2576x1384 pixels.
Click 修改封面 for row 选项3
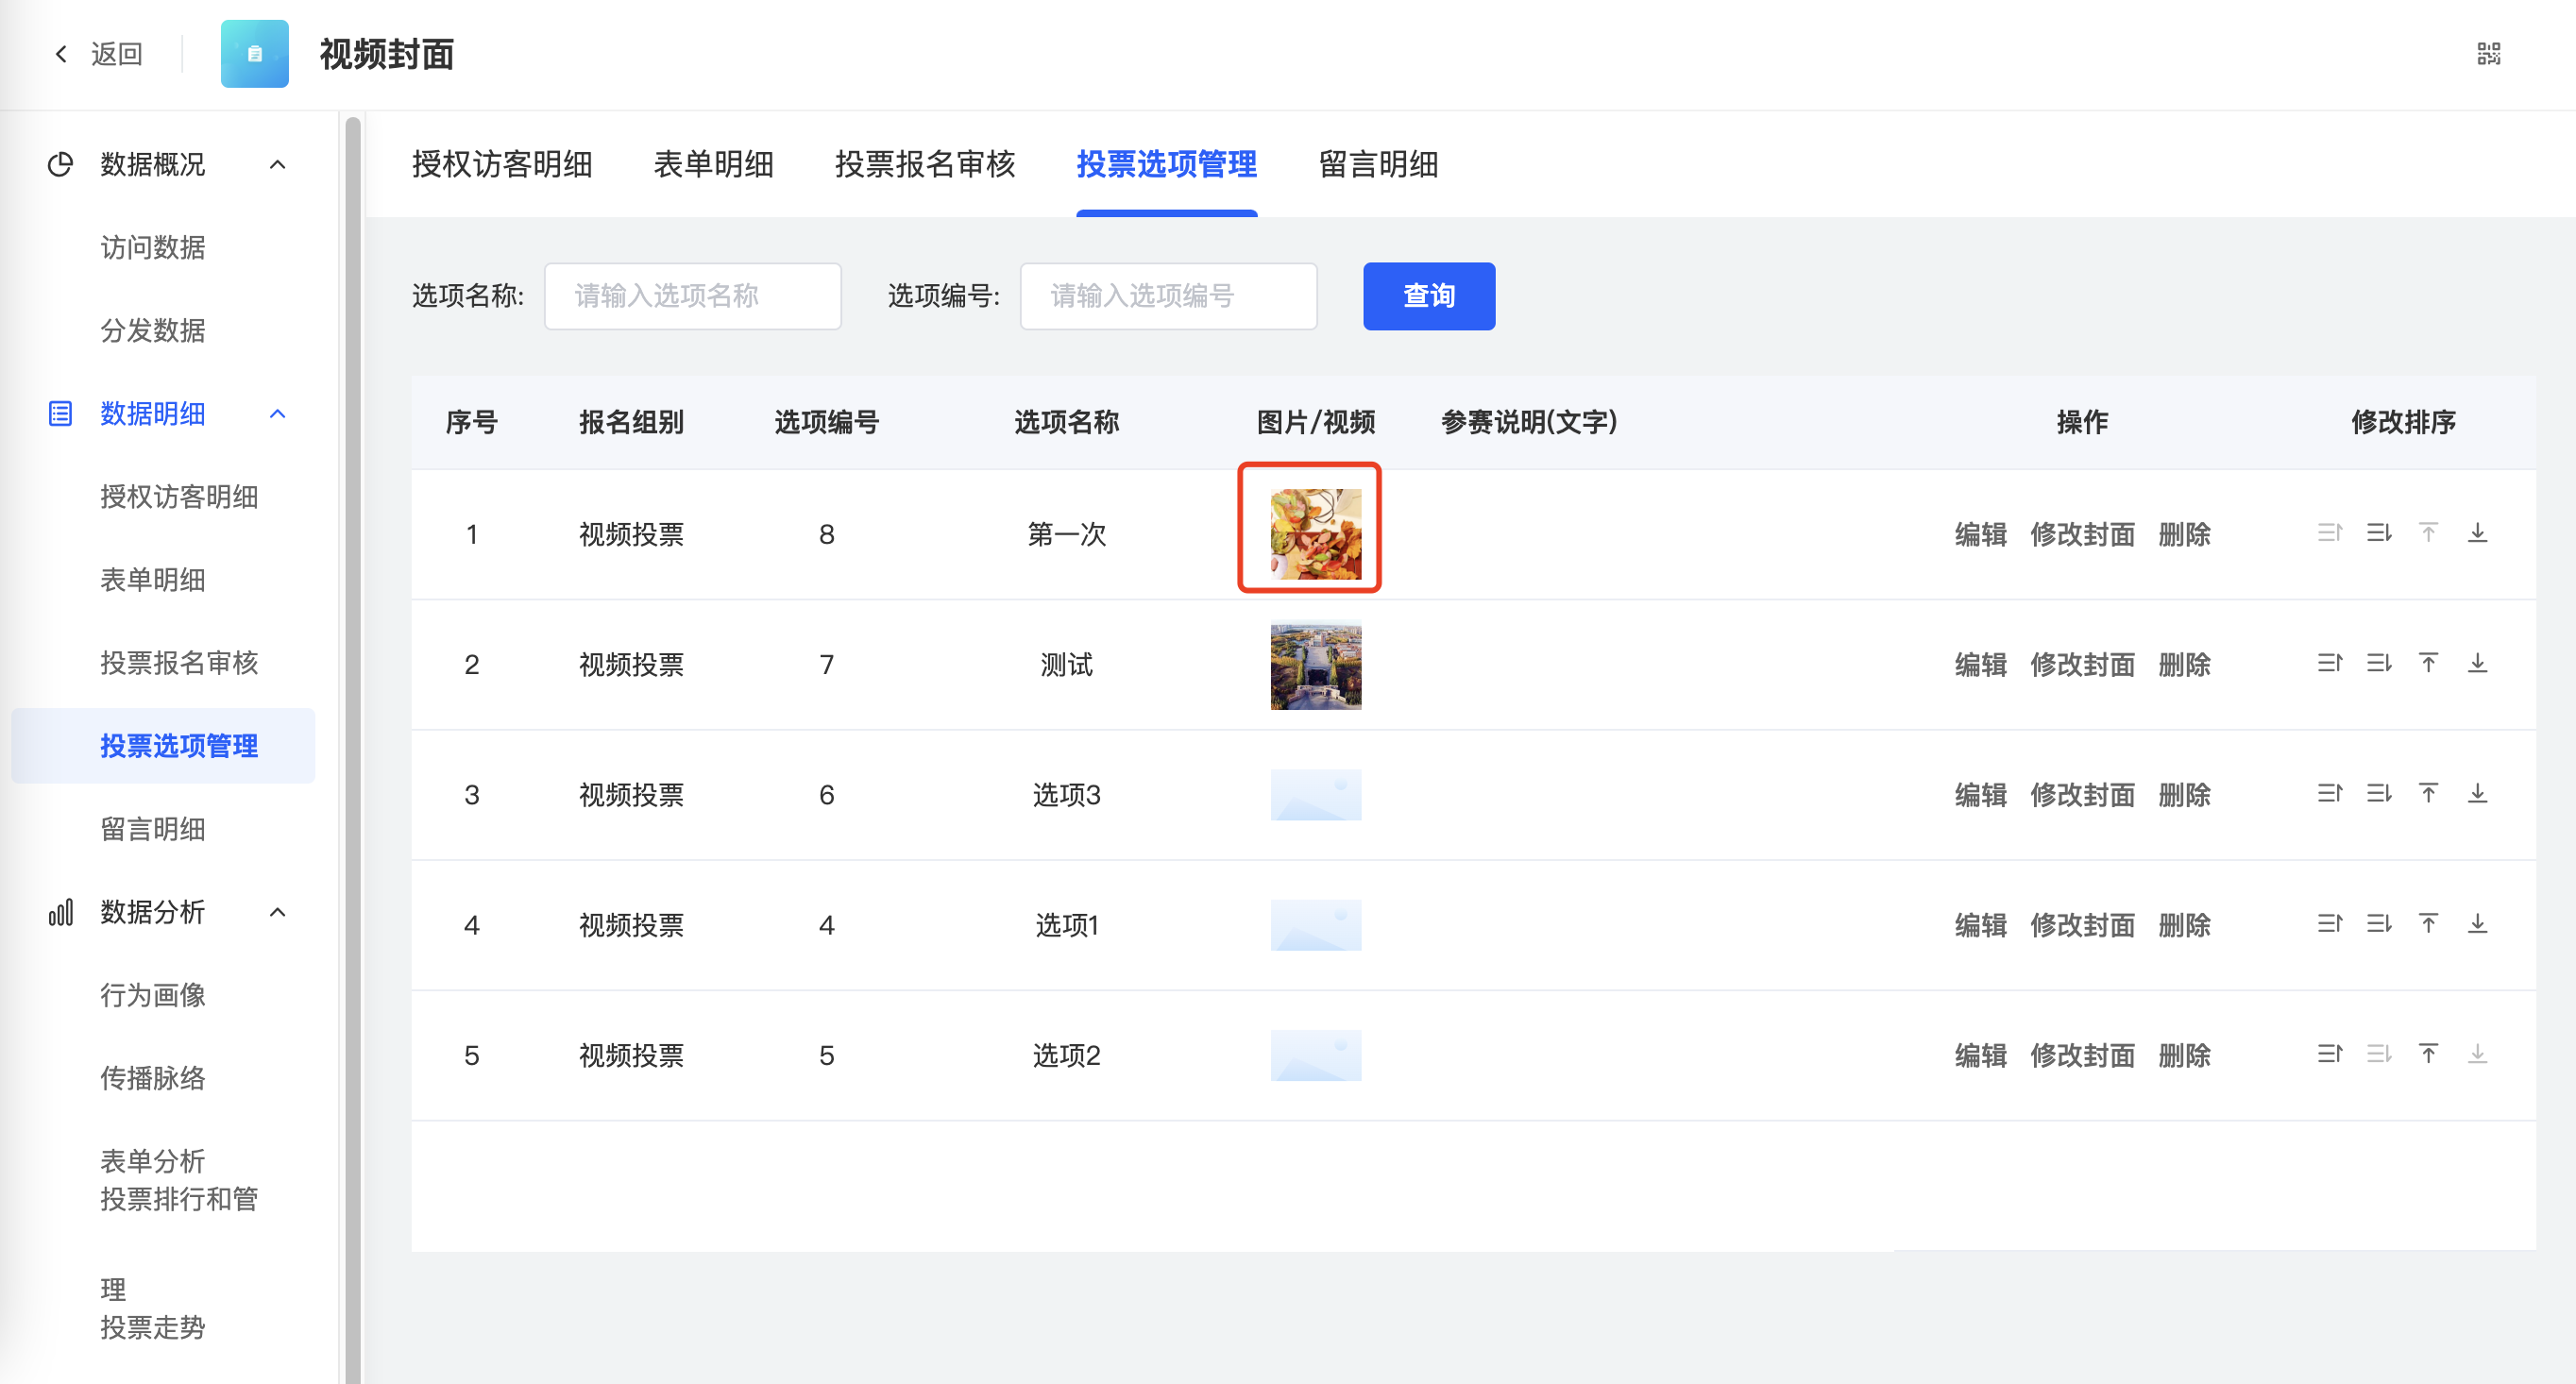pyautogui.click(x=2082, y=795)
